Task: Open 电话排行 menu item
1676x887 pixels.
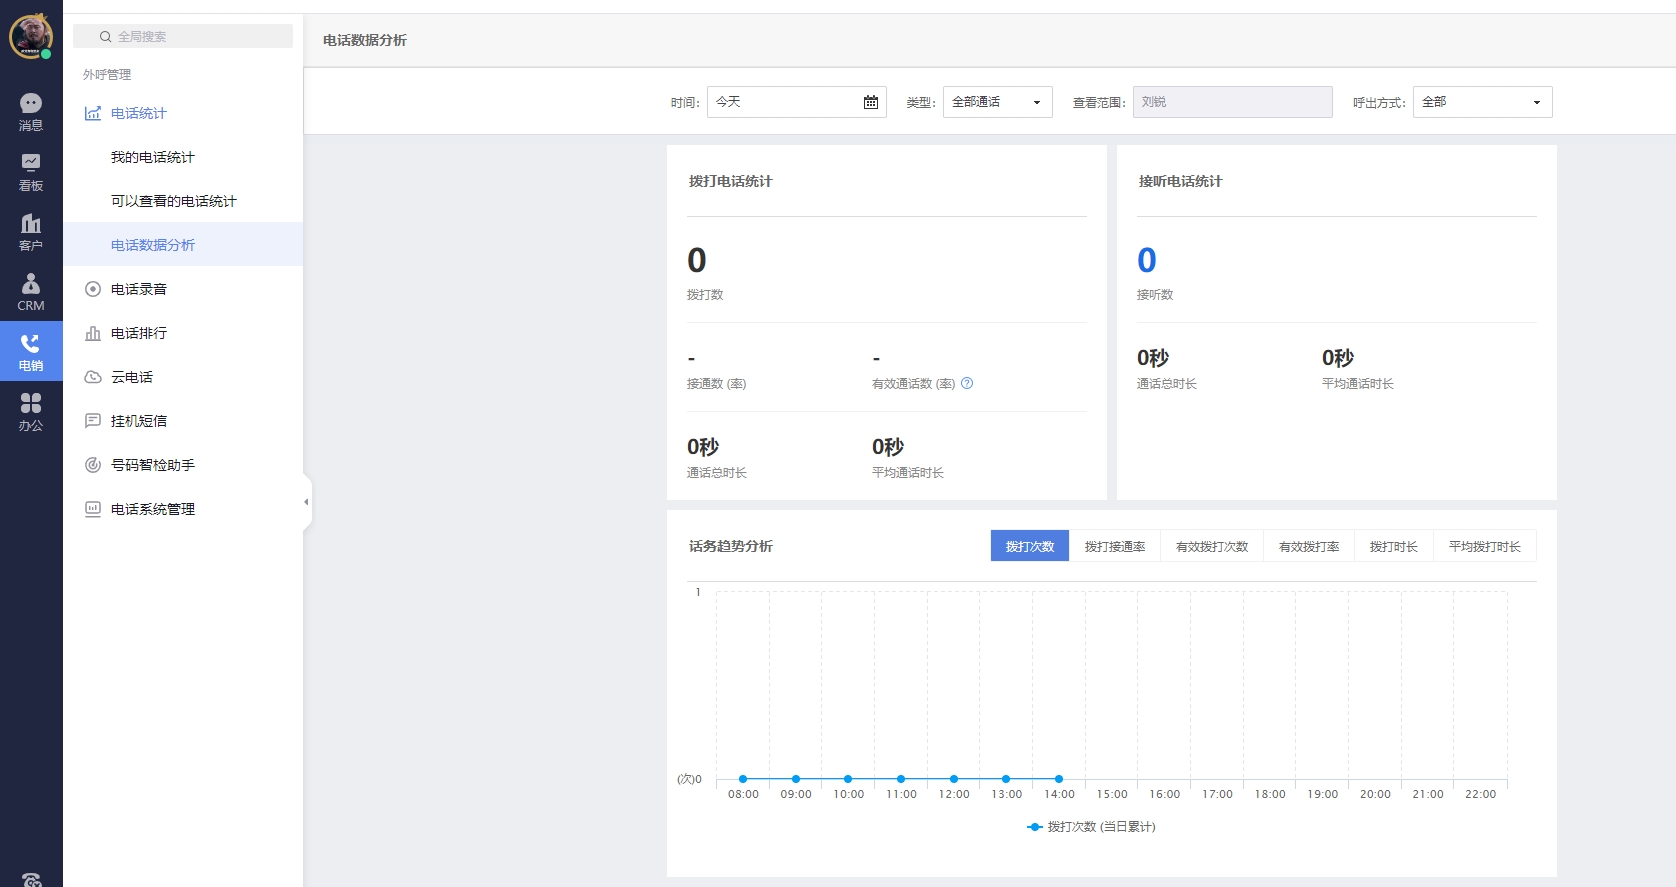Action: point(183,333)
